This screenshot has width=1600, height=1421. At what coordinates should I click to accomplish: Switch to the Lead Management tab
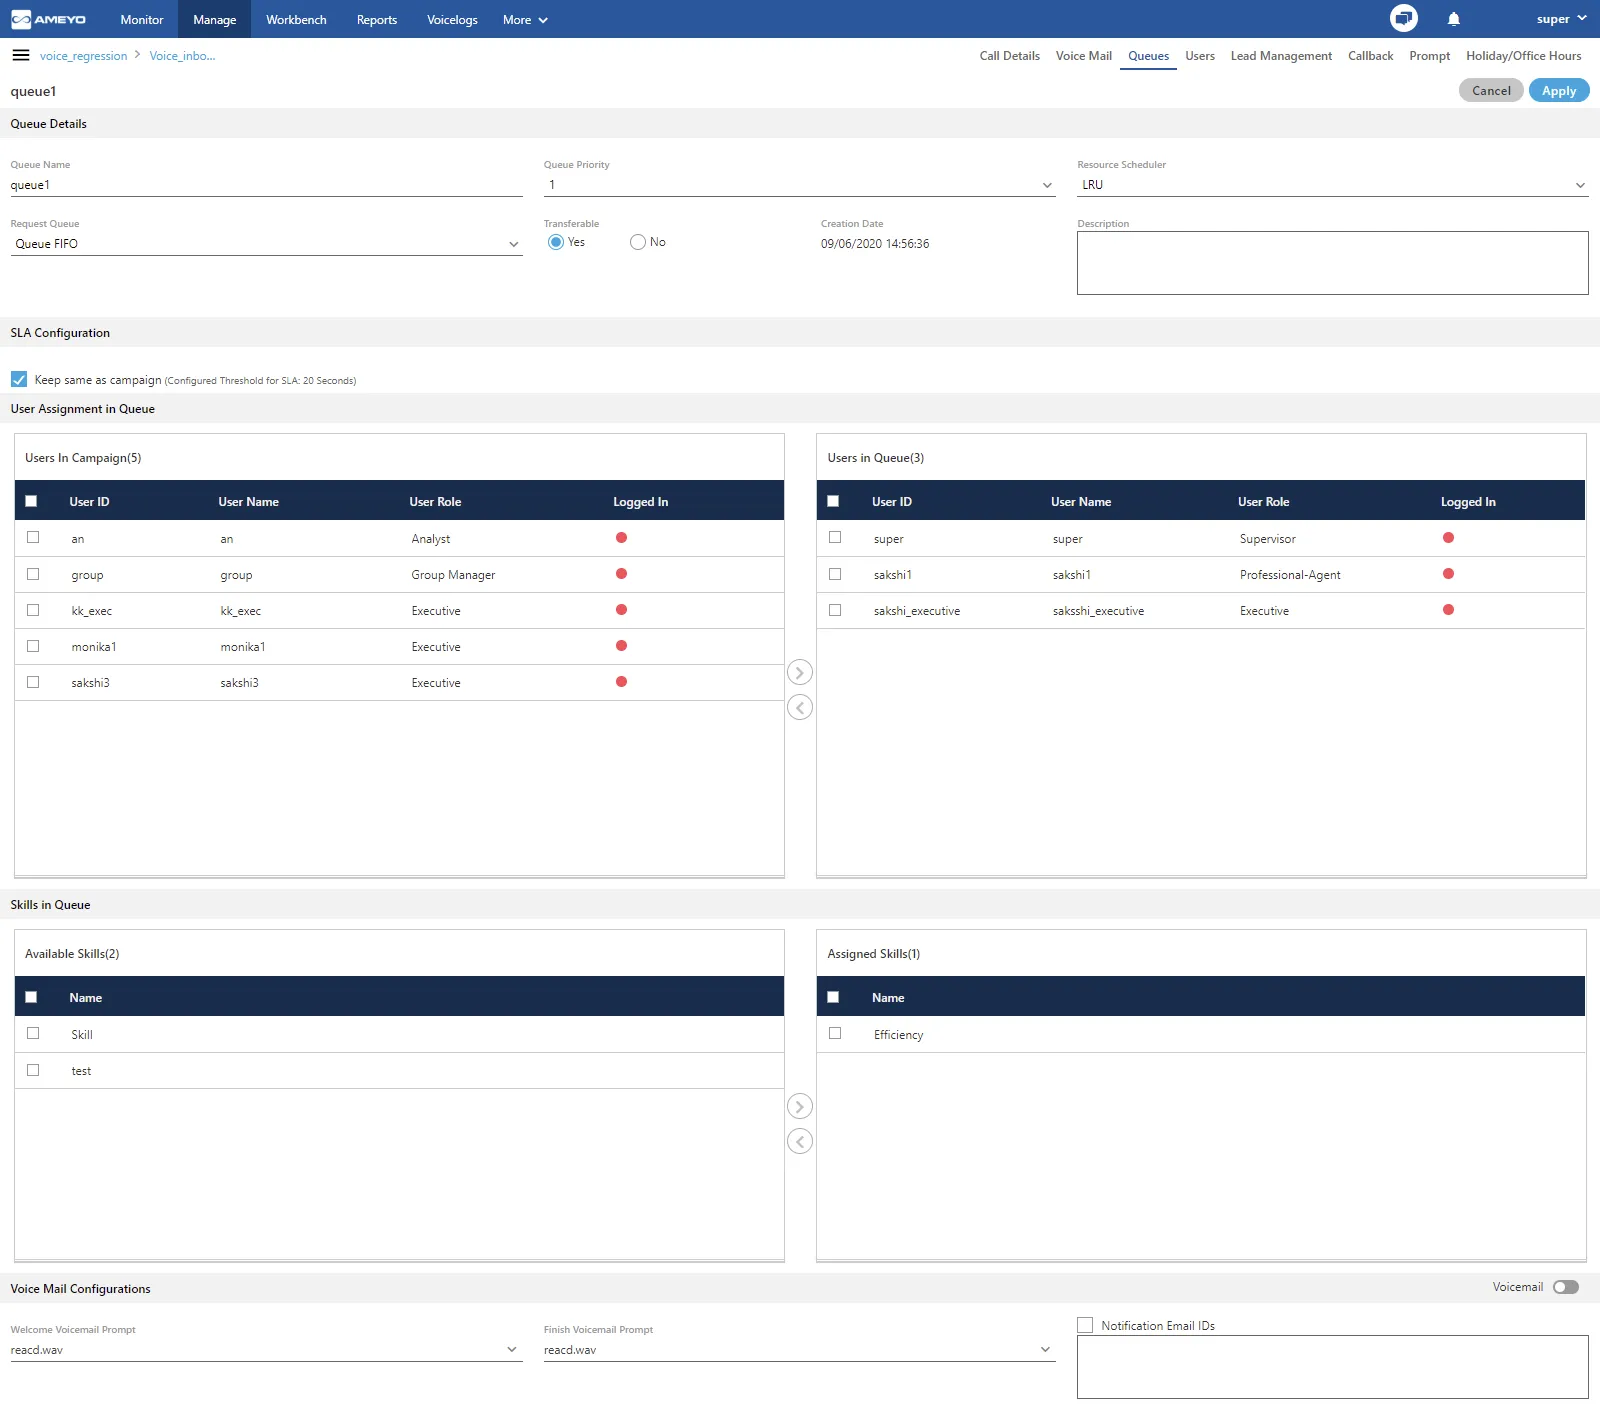coord(1281,56)
